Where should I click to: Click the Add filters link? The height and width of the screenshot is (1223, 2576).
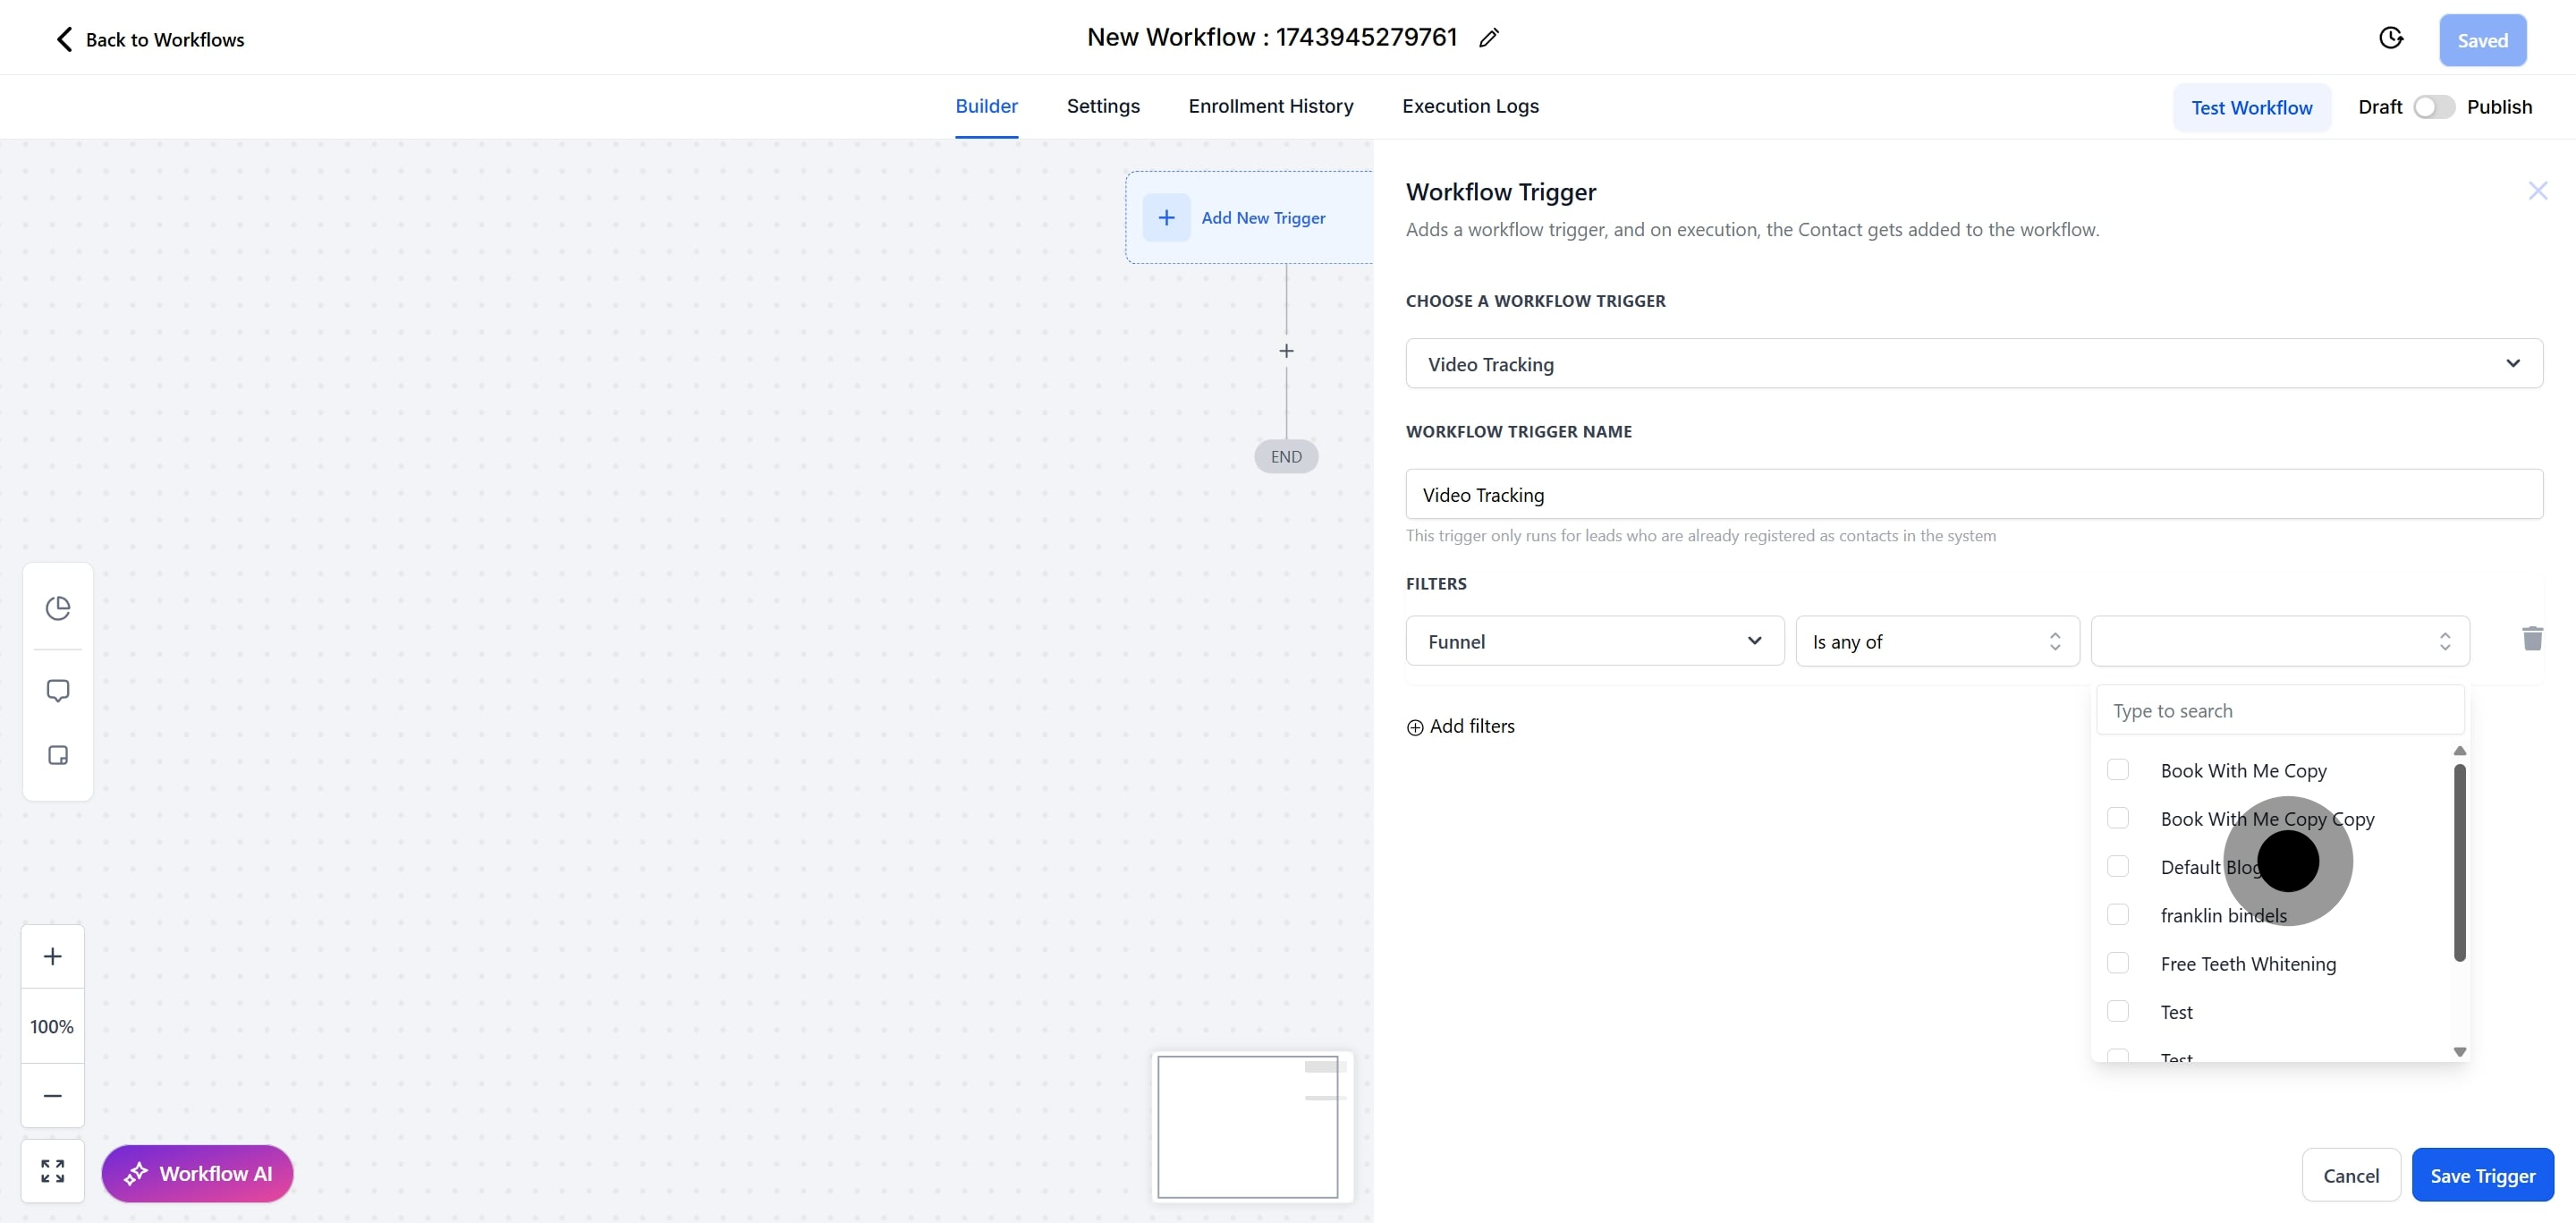1461,726
